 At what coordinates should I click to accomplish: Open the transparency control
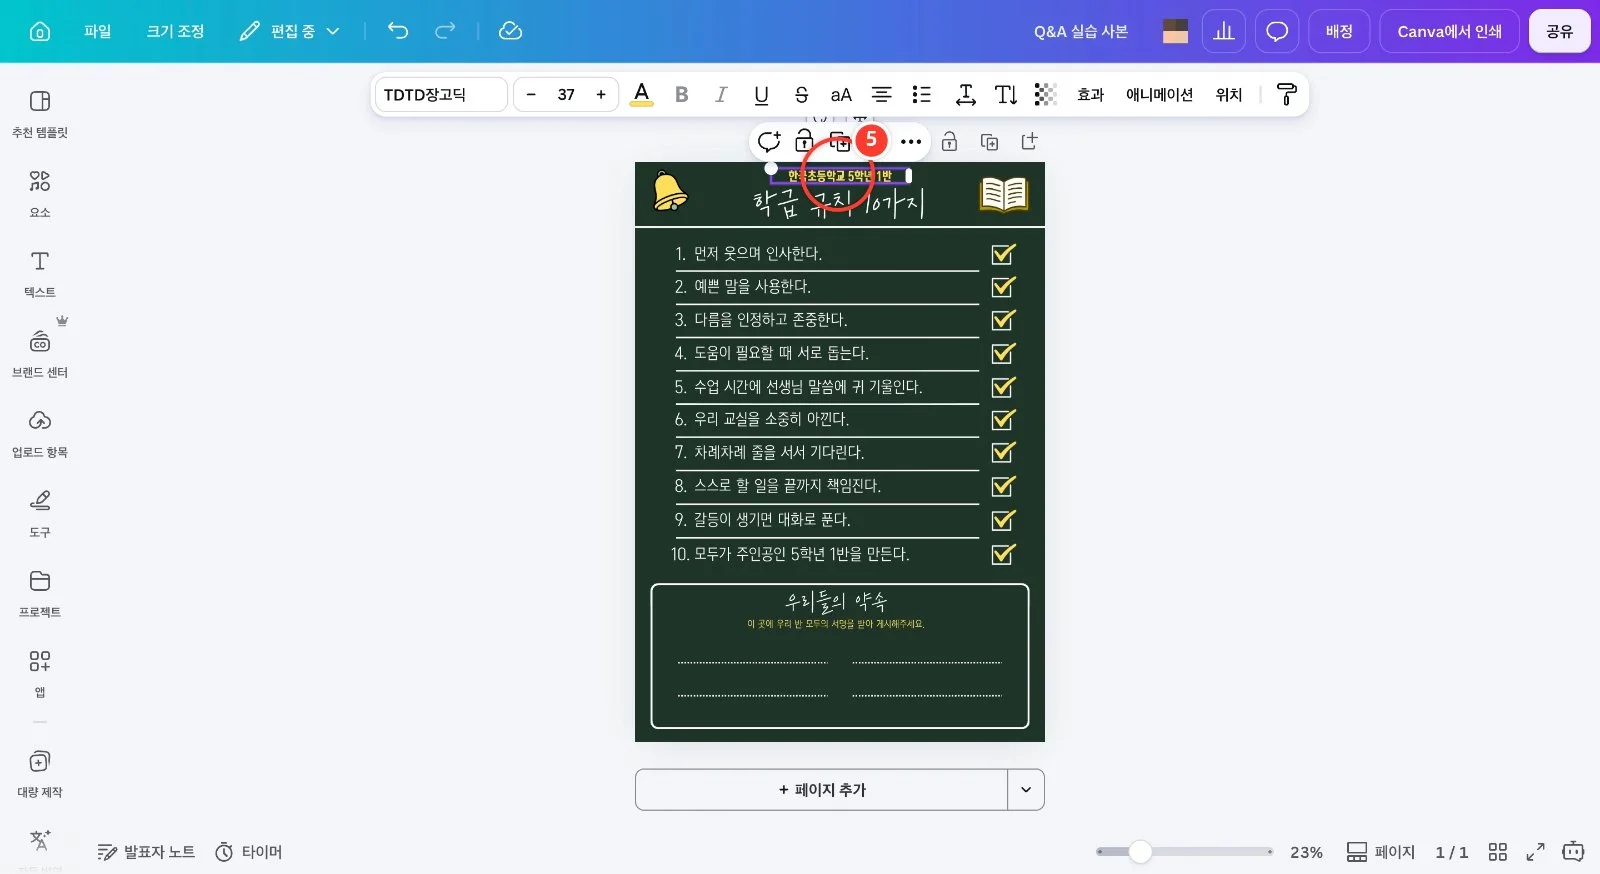(1045, 94)
